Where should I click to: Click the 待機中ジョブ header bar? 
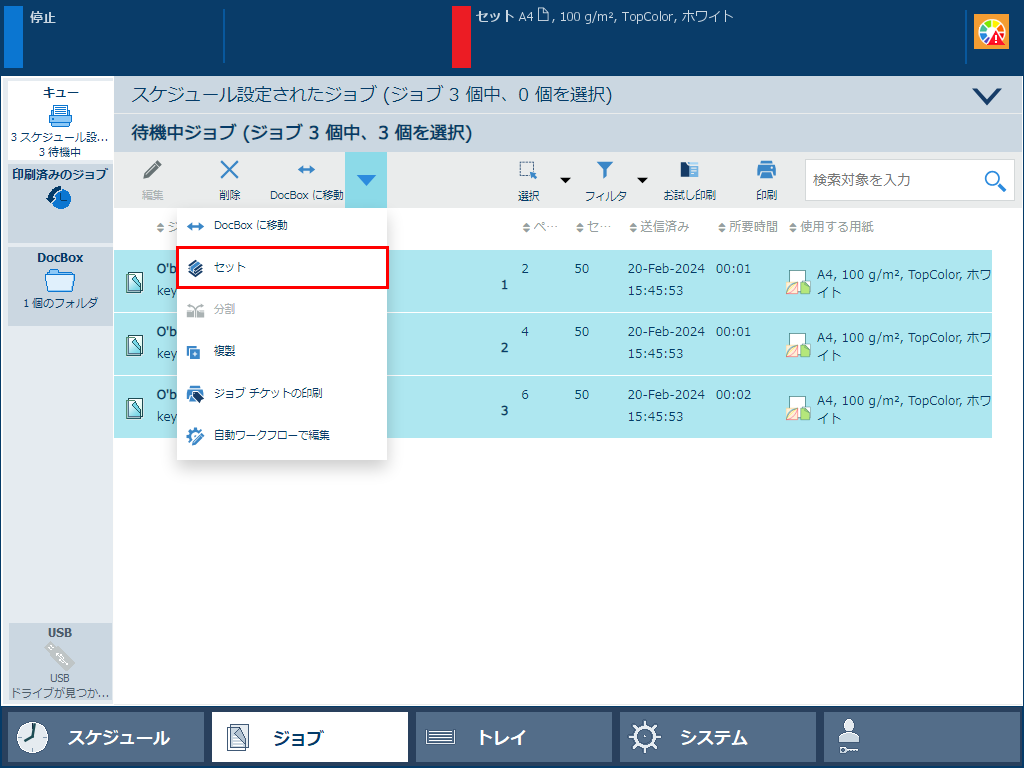click(568, 133)
